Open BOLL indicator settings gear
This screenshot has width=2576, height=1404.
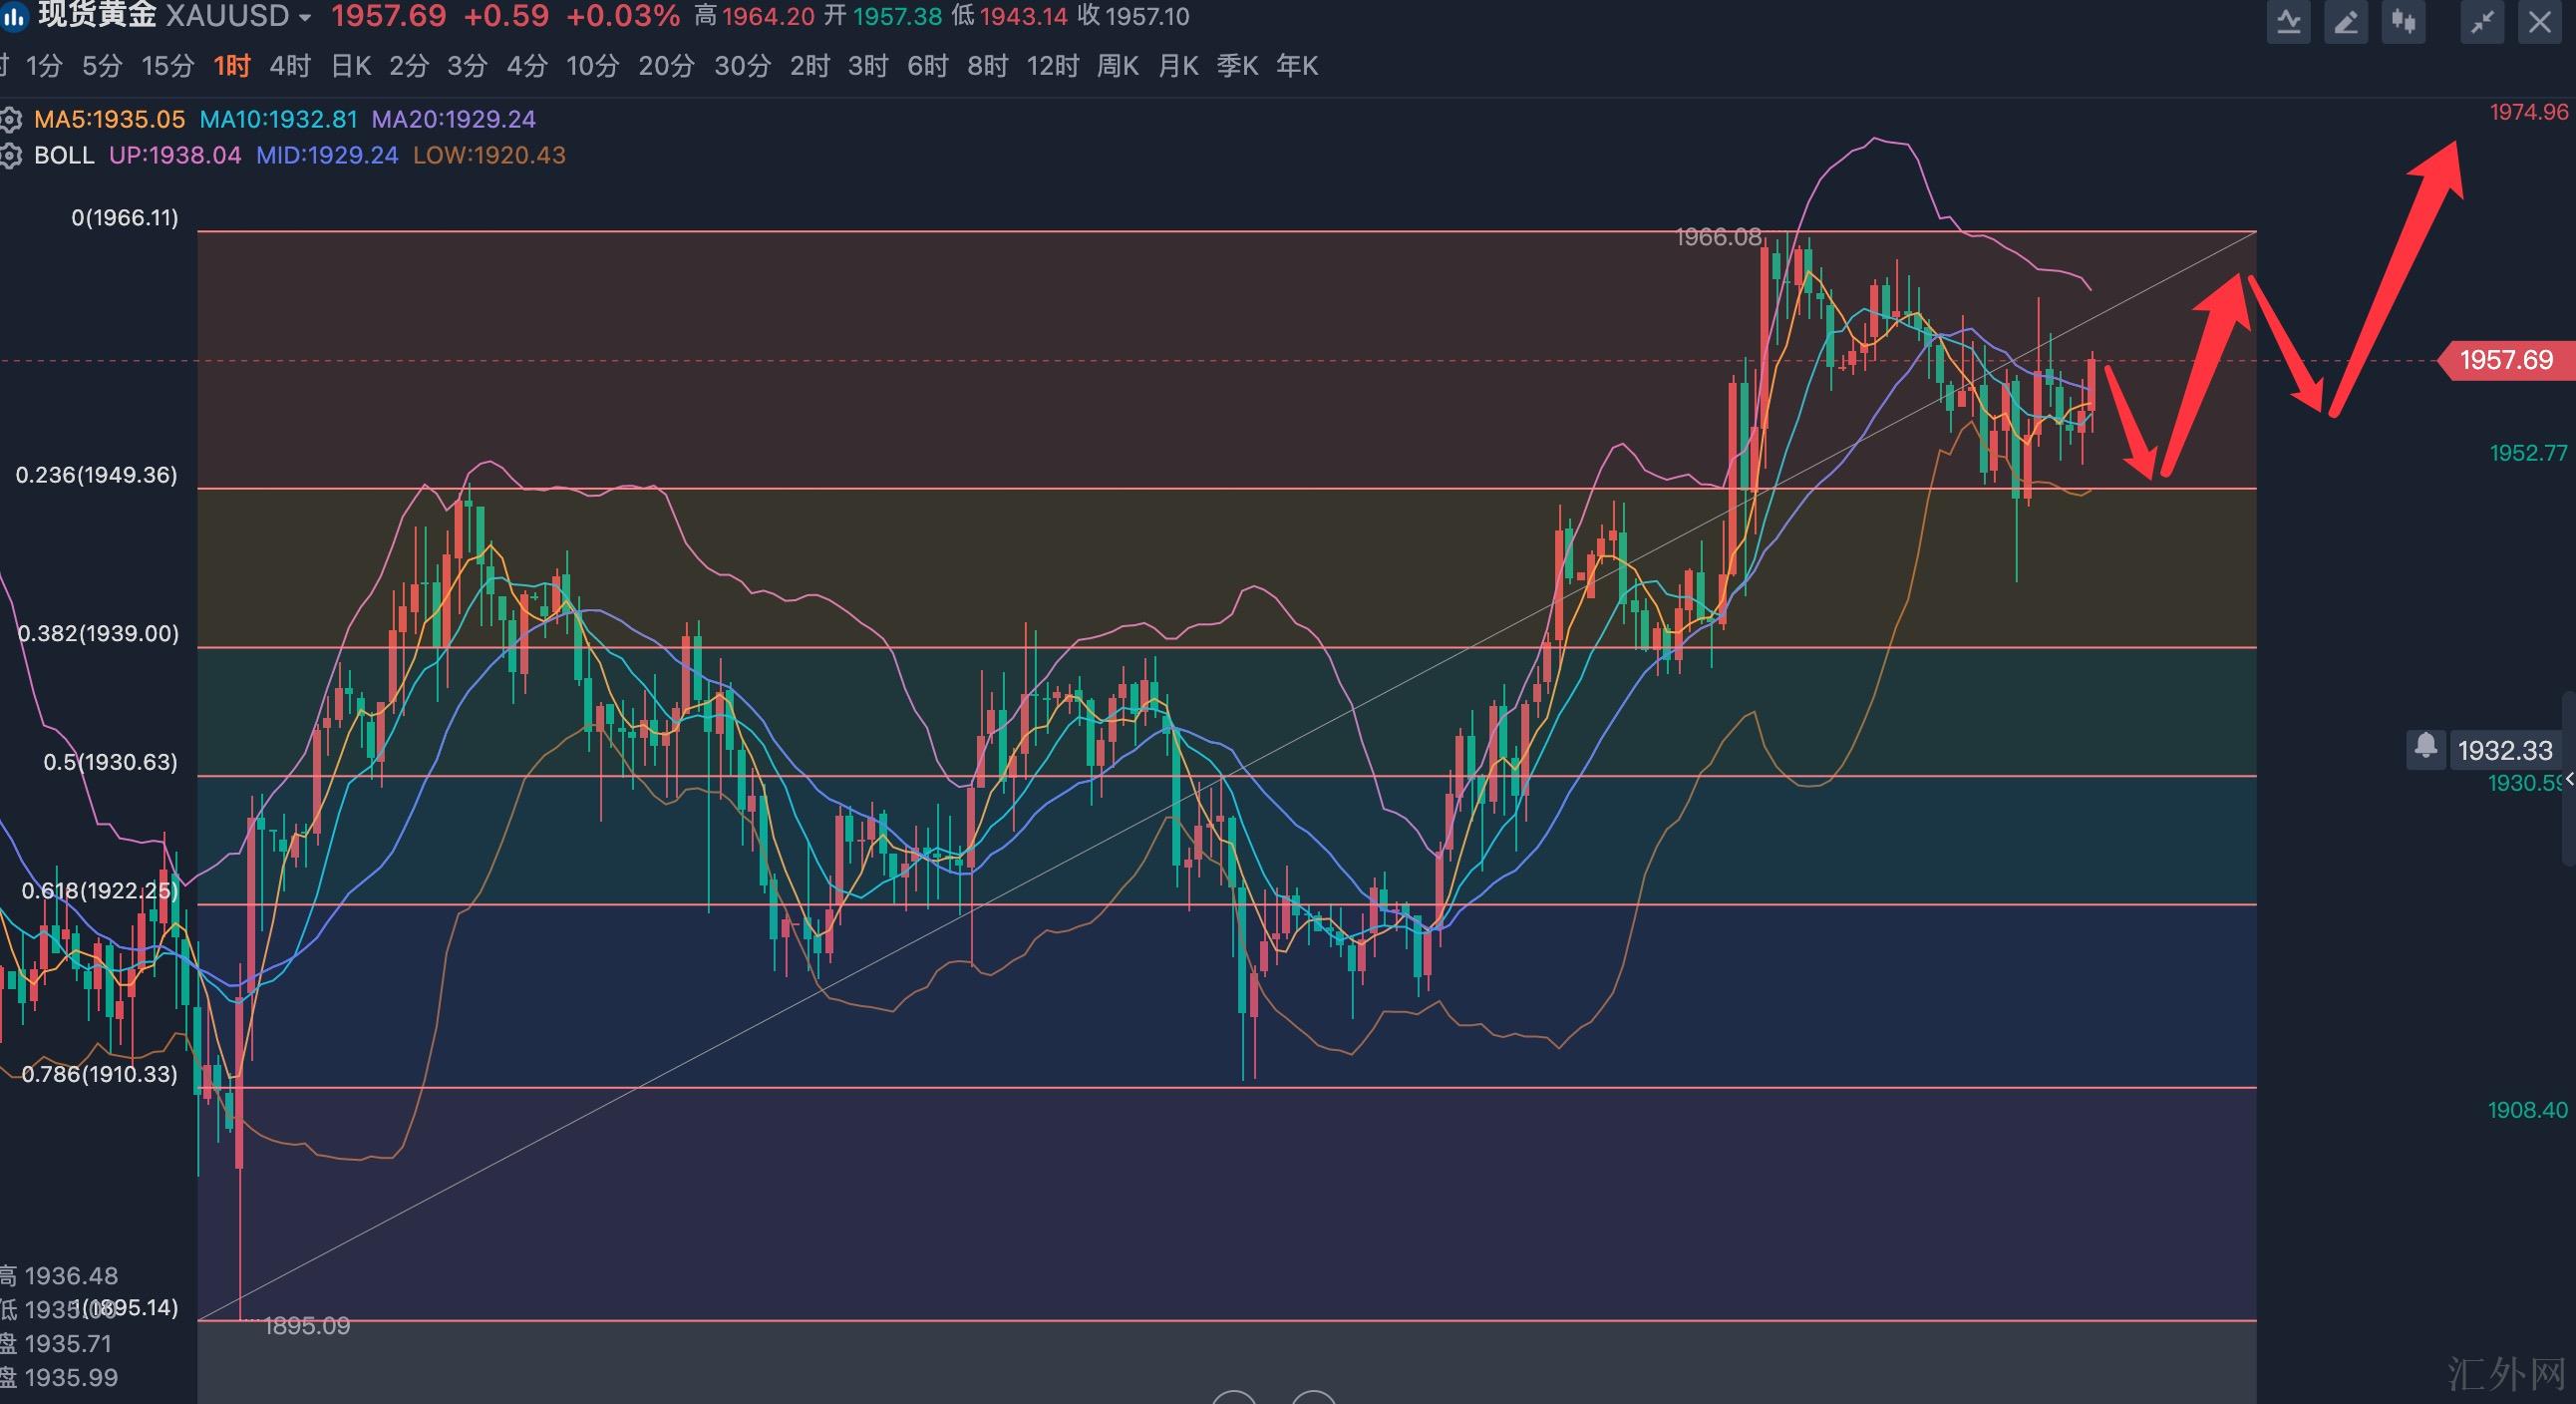click(10, 156)
